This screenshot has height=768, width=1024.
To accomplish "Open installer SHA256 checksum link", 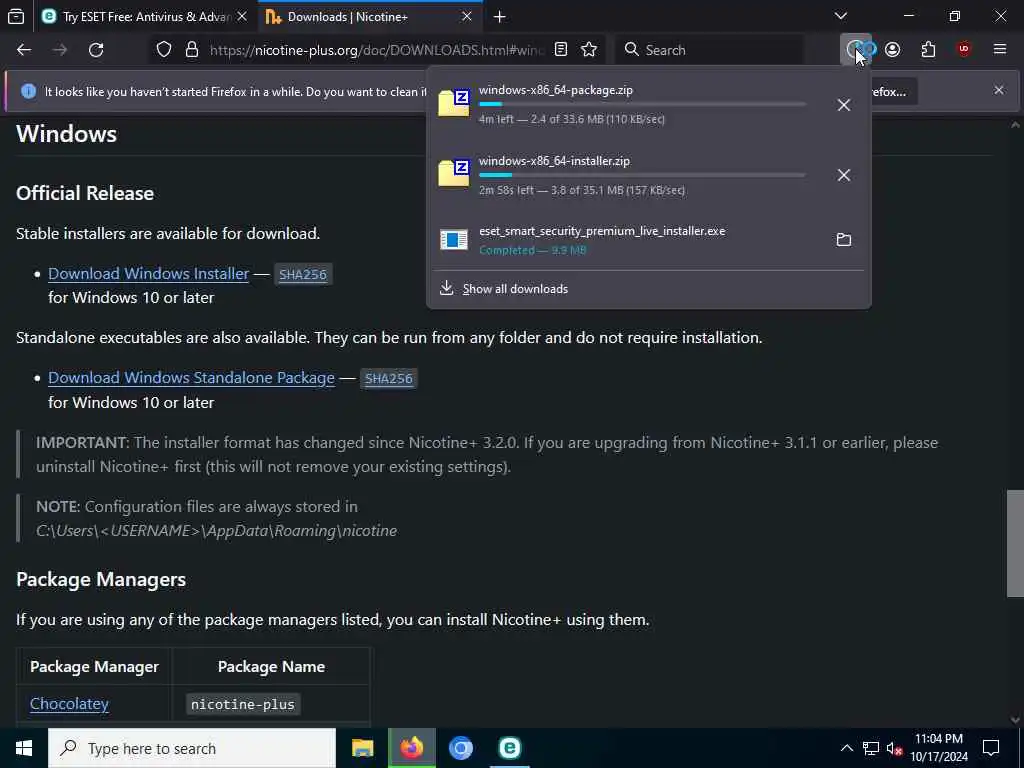I will (x=303, y=274).
